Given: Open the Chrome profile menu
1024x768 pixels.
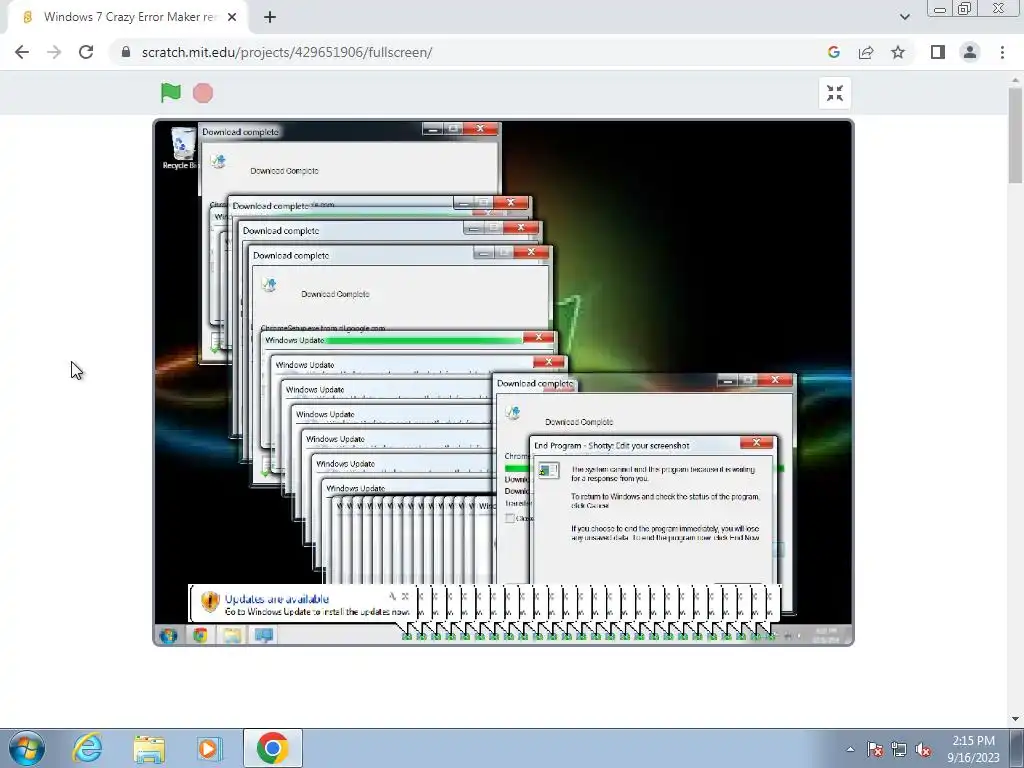Looking at the screenshot, I should (970, 52).
